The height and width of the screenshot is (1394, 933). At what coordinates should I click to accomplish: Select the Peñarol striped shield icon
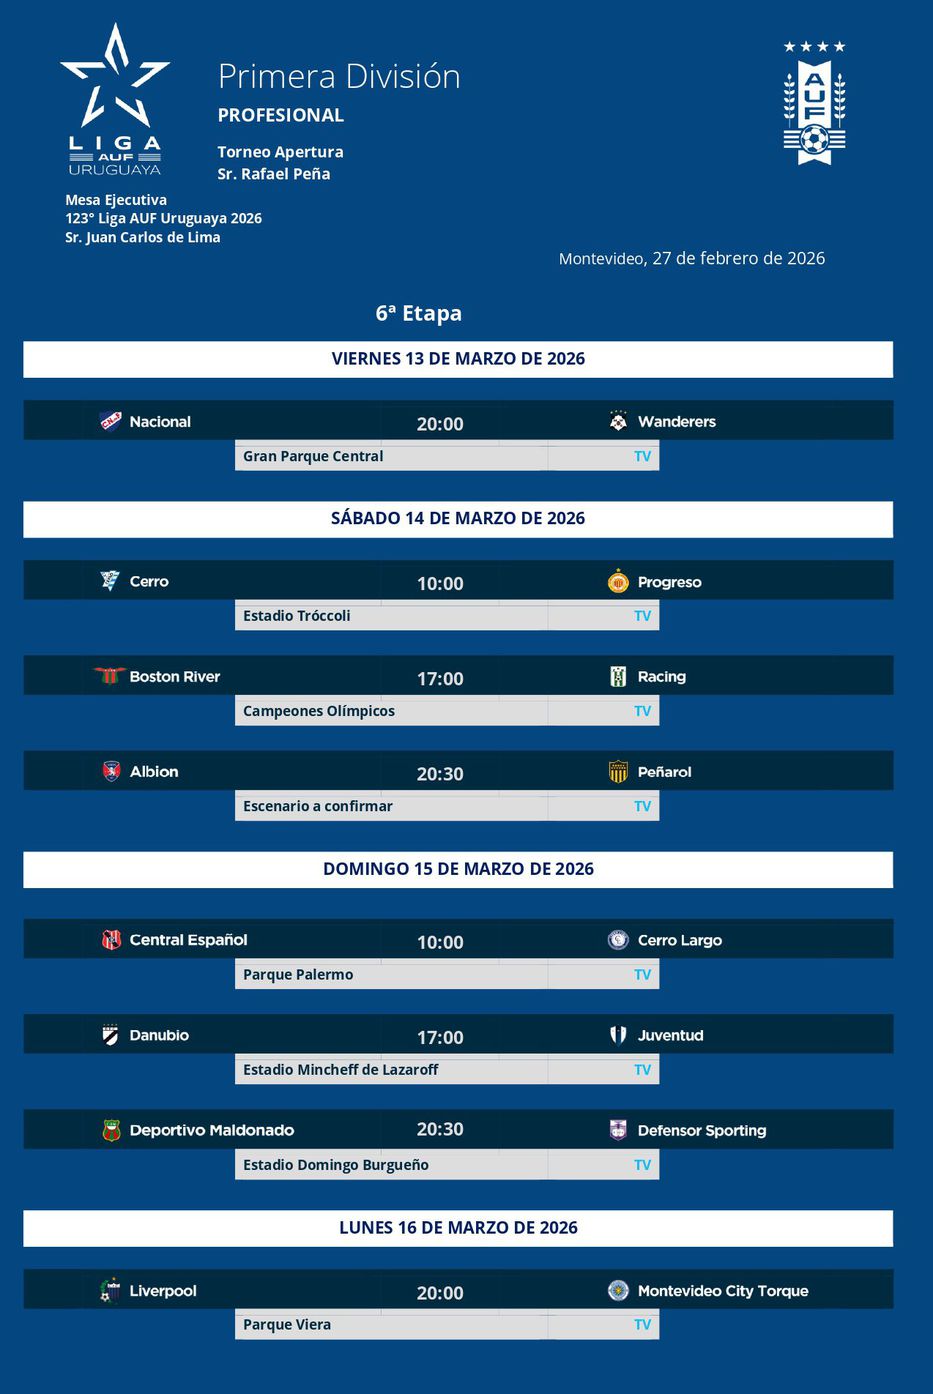coord(618,771)
